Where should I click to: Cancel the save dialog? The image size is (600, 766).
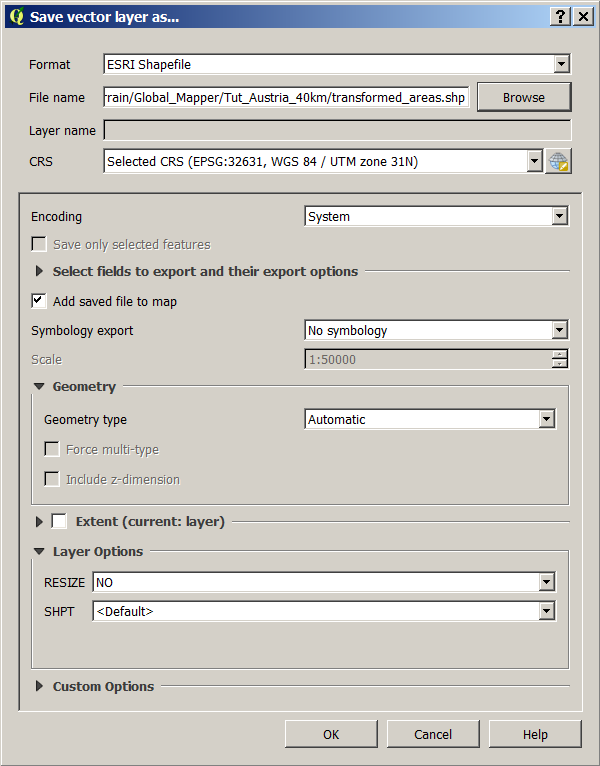(433, 734)
